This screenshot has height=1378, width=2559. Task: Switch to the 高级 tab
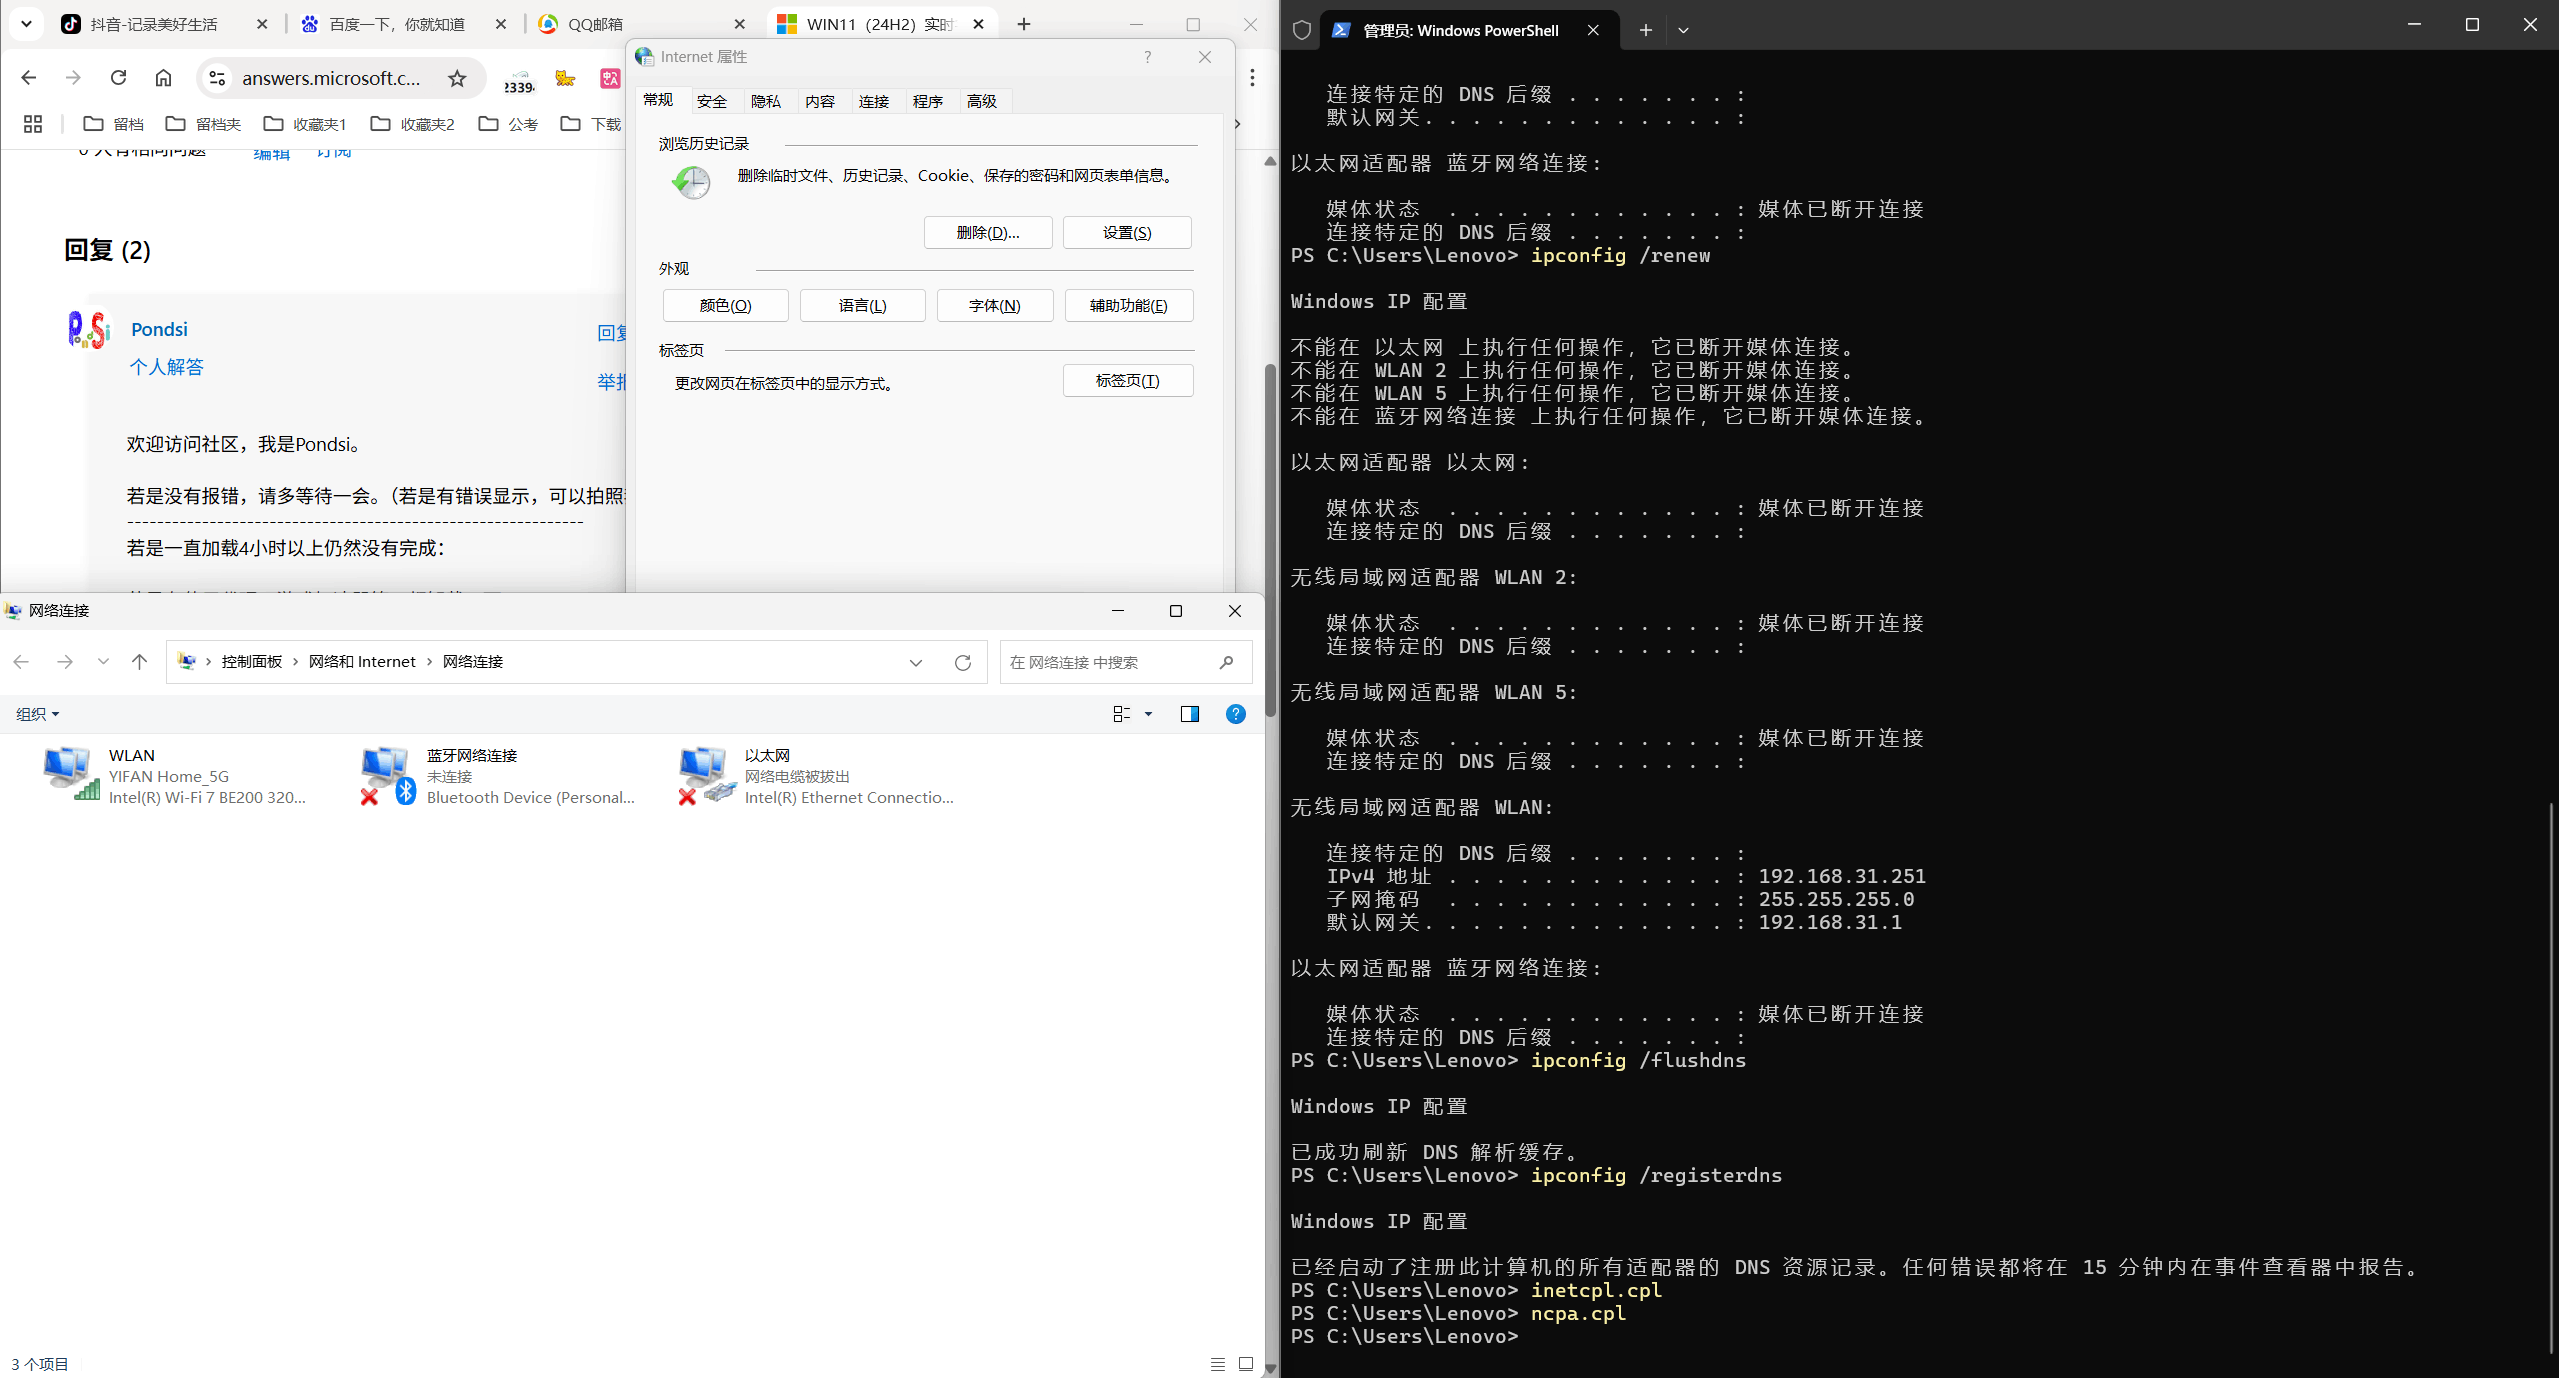[x=981, y=101]
